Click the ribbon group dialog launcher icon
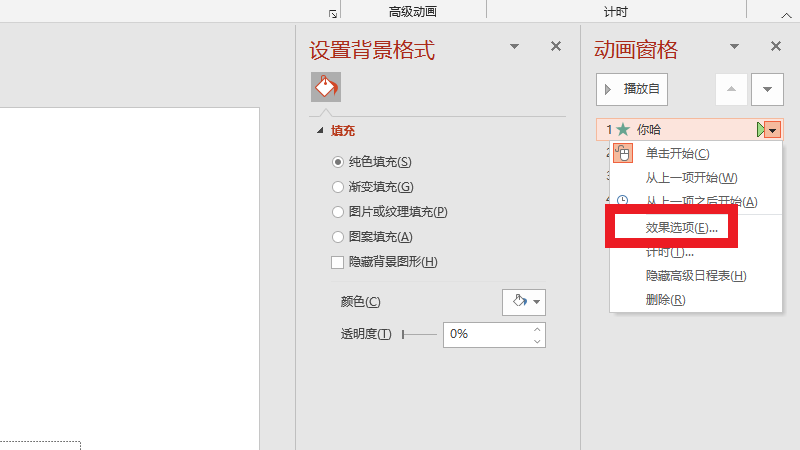The width and height of the screenshot is (800, 450). 333,13
